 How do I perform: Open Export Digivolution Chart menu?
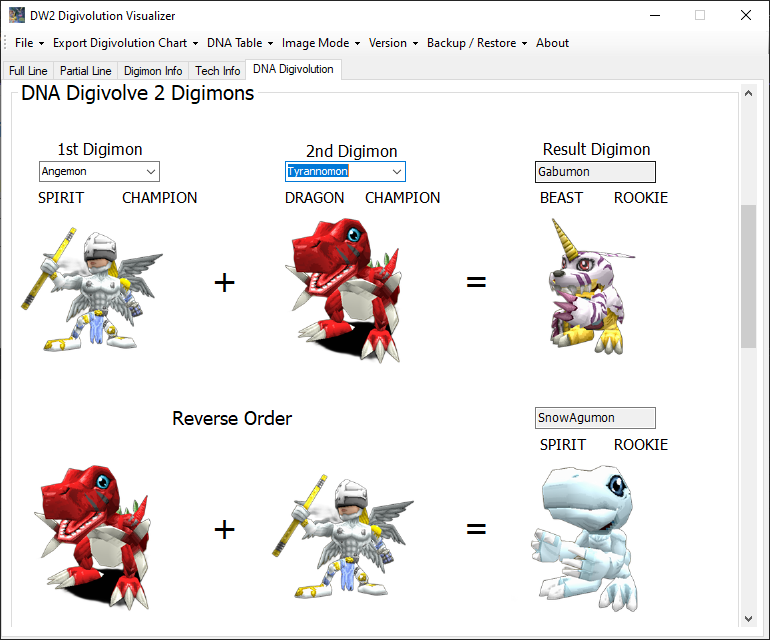coord(125,43)
